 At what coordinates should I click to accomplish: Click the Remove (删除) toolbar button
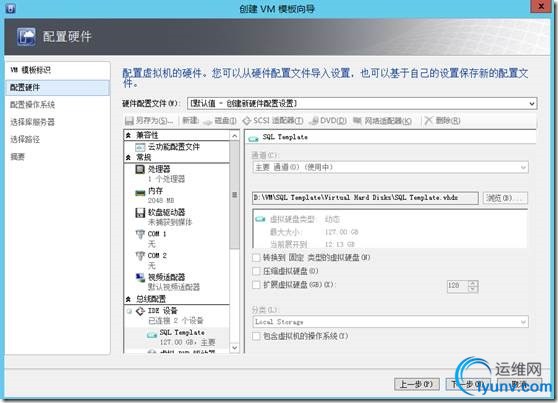[x=442, y=121]
